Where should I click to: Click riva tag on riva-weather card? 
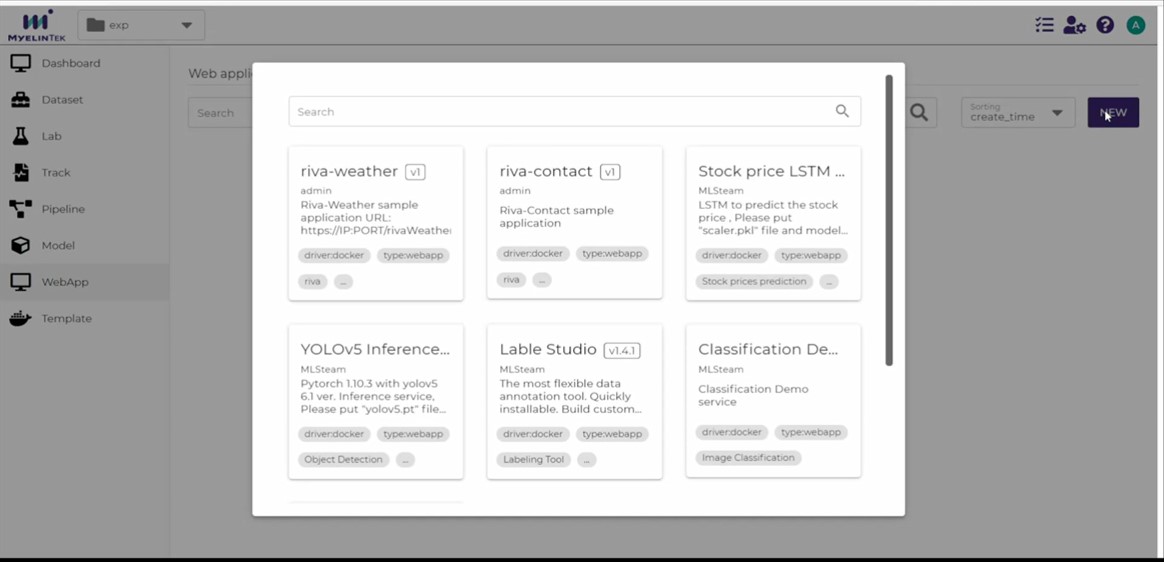coord(313,281)
